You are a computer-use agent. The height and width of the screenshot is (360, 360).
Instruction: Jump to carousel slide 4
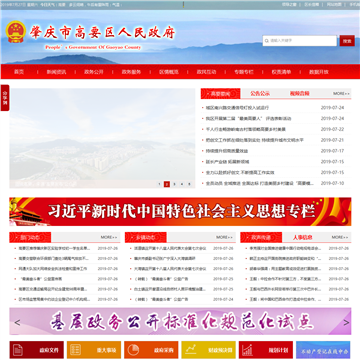(x=182, y=184)
